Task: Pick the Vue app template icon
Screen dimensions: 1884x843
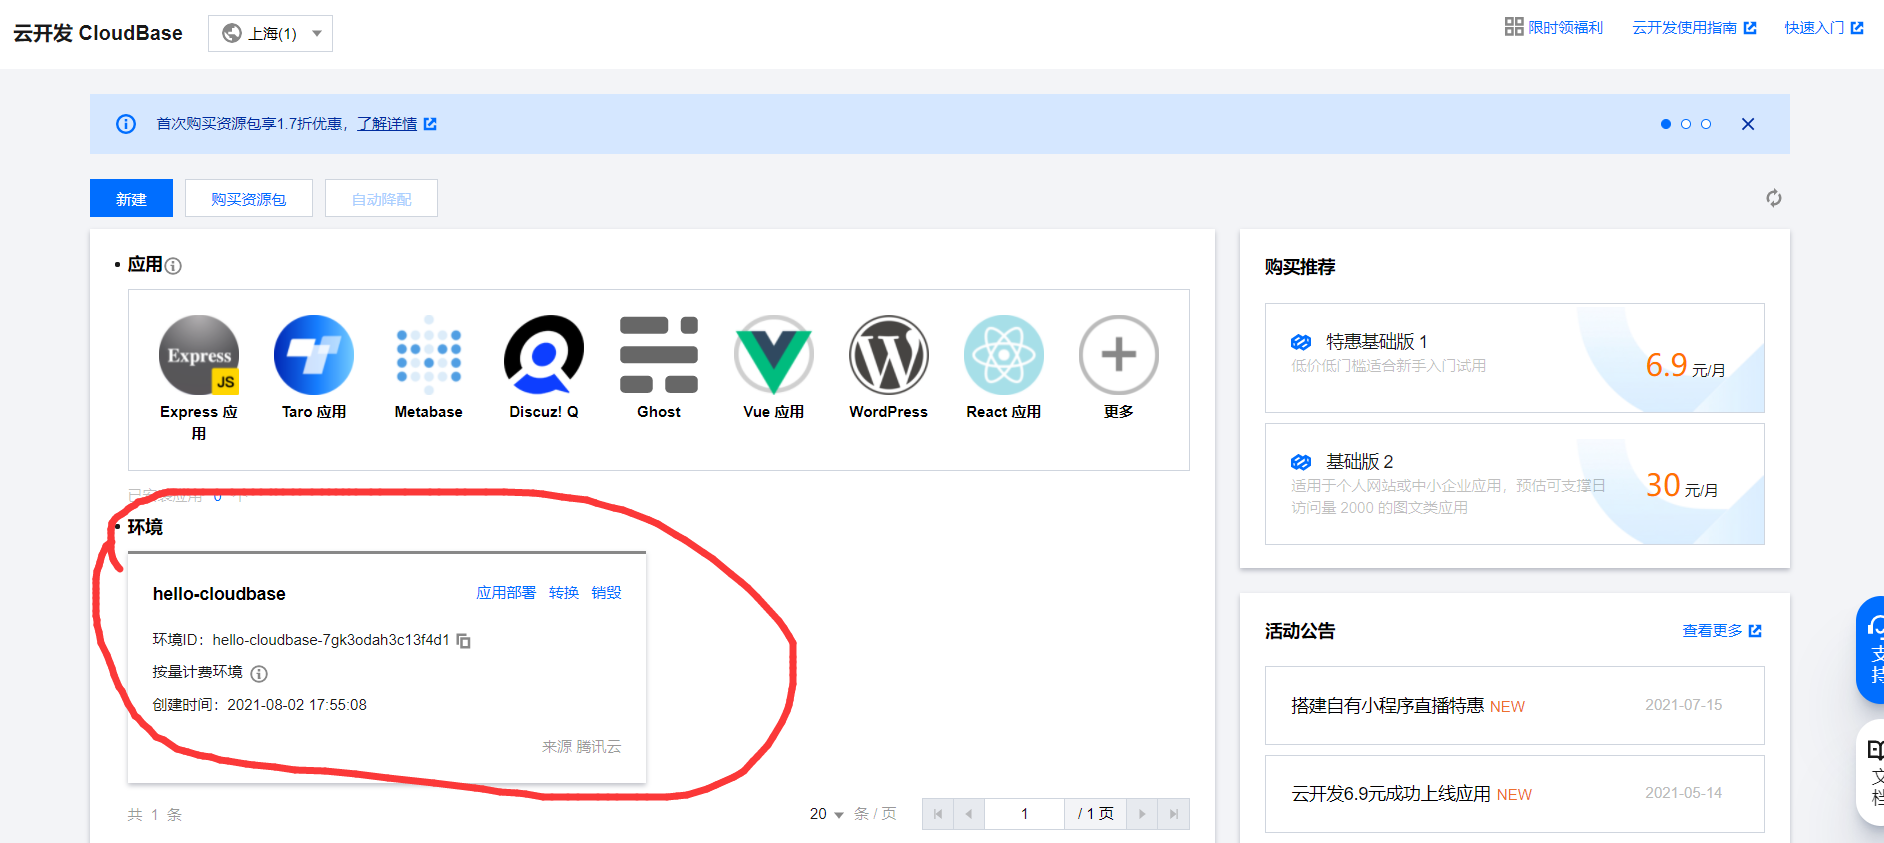Action: (774, 355)
